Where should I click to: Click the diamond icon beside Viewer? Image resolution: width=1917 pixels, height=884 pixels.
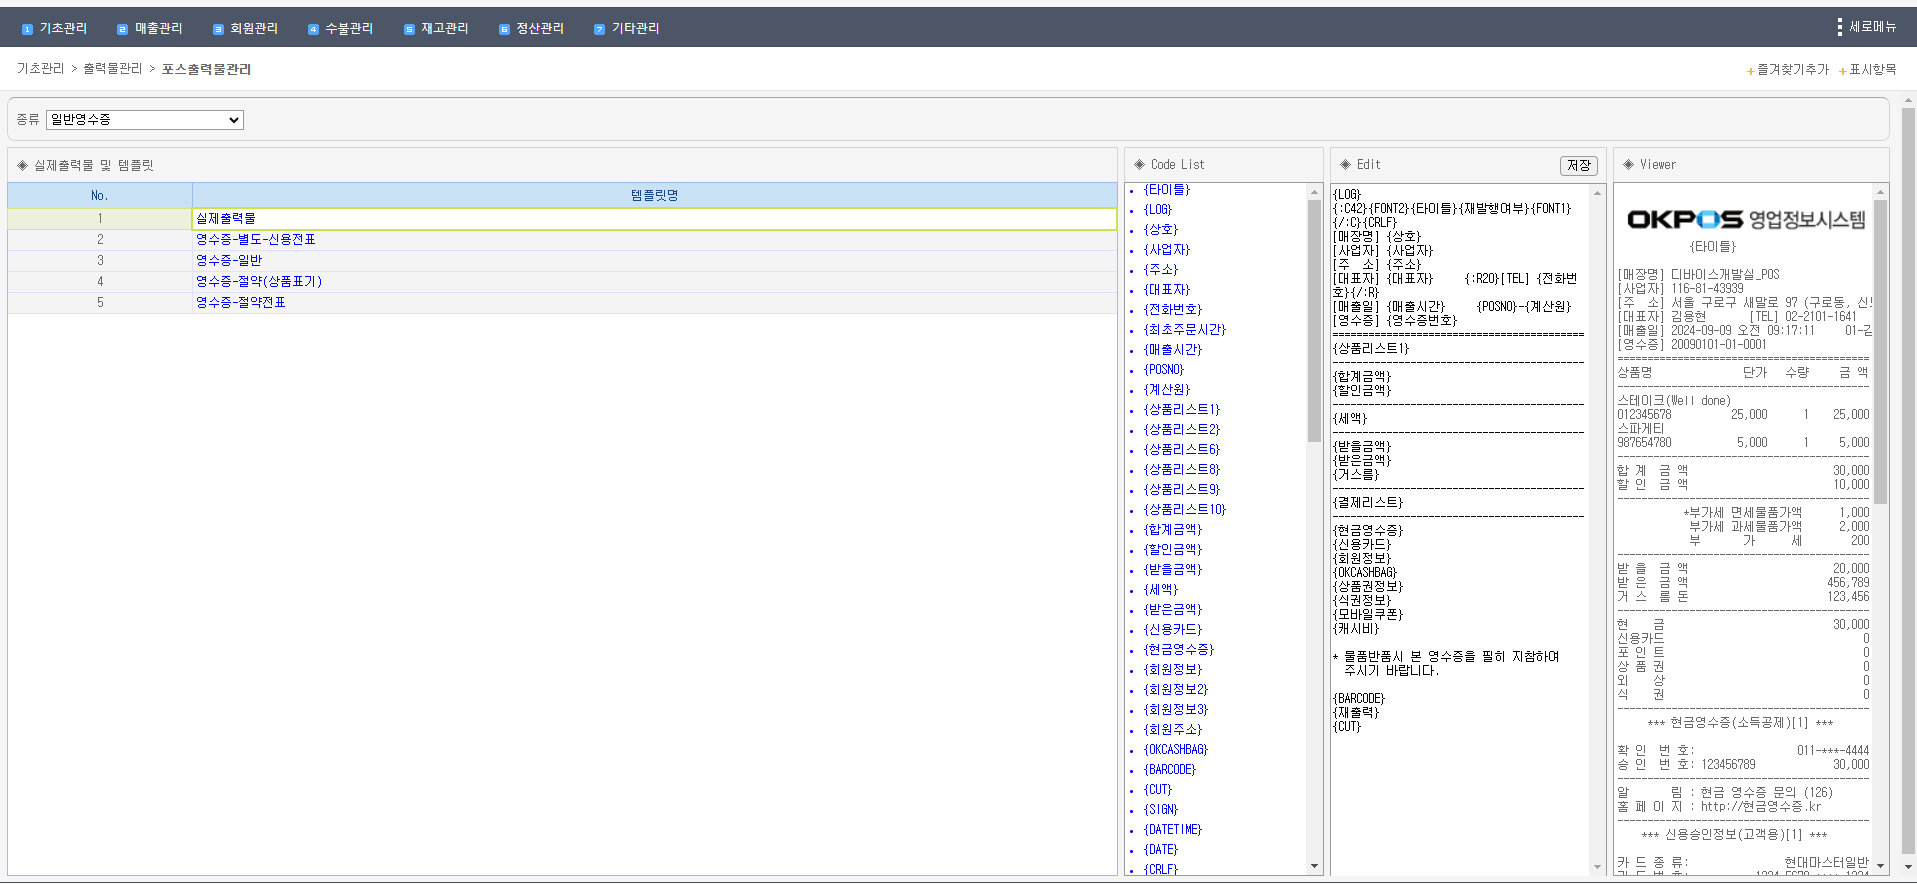coord(1628,165)
